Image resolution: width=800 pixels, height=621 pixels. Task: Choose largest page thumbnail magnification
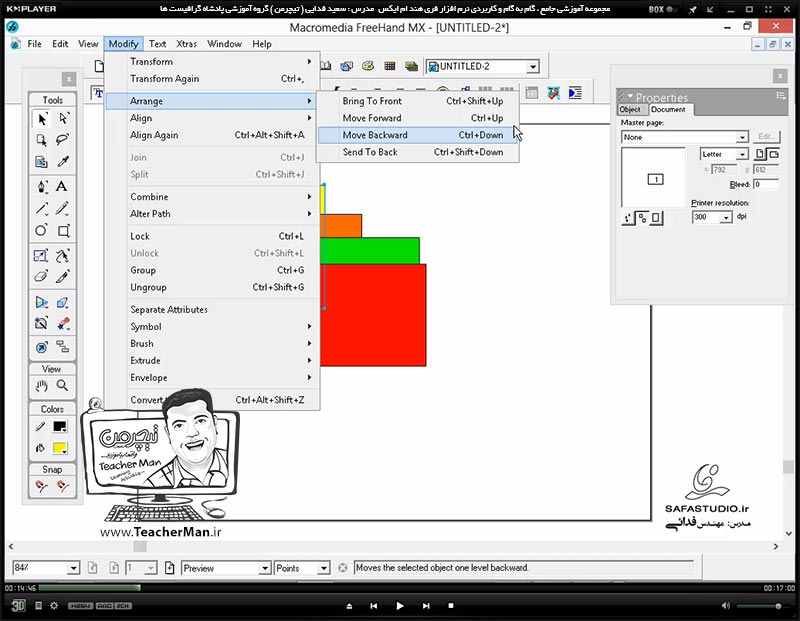pos(656,218)
